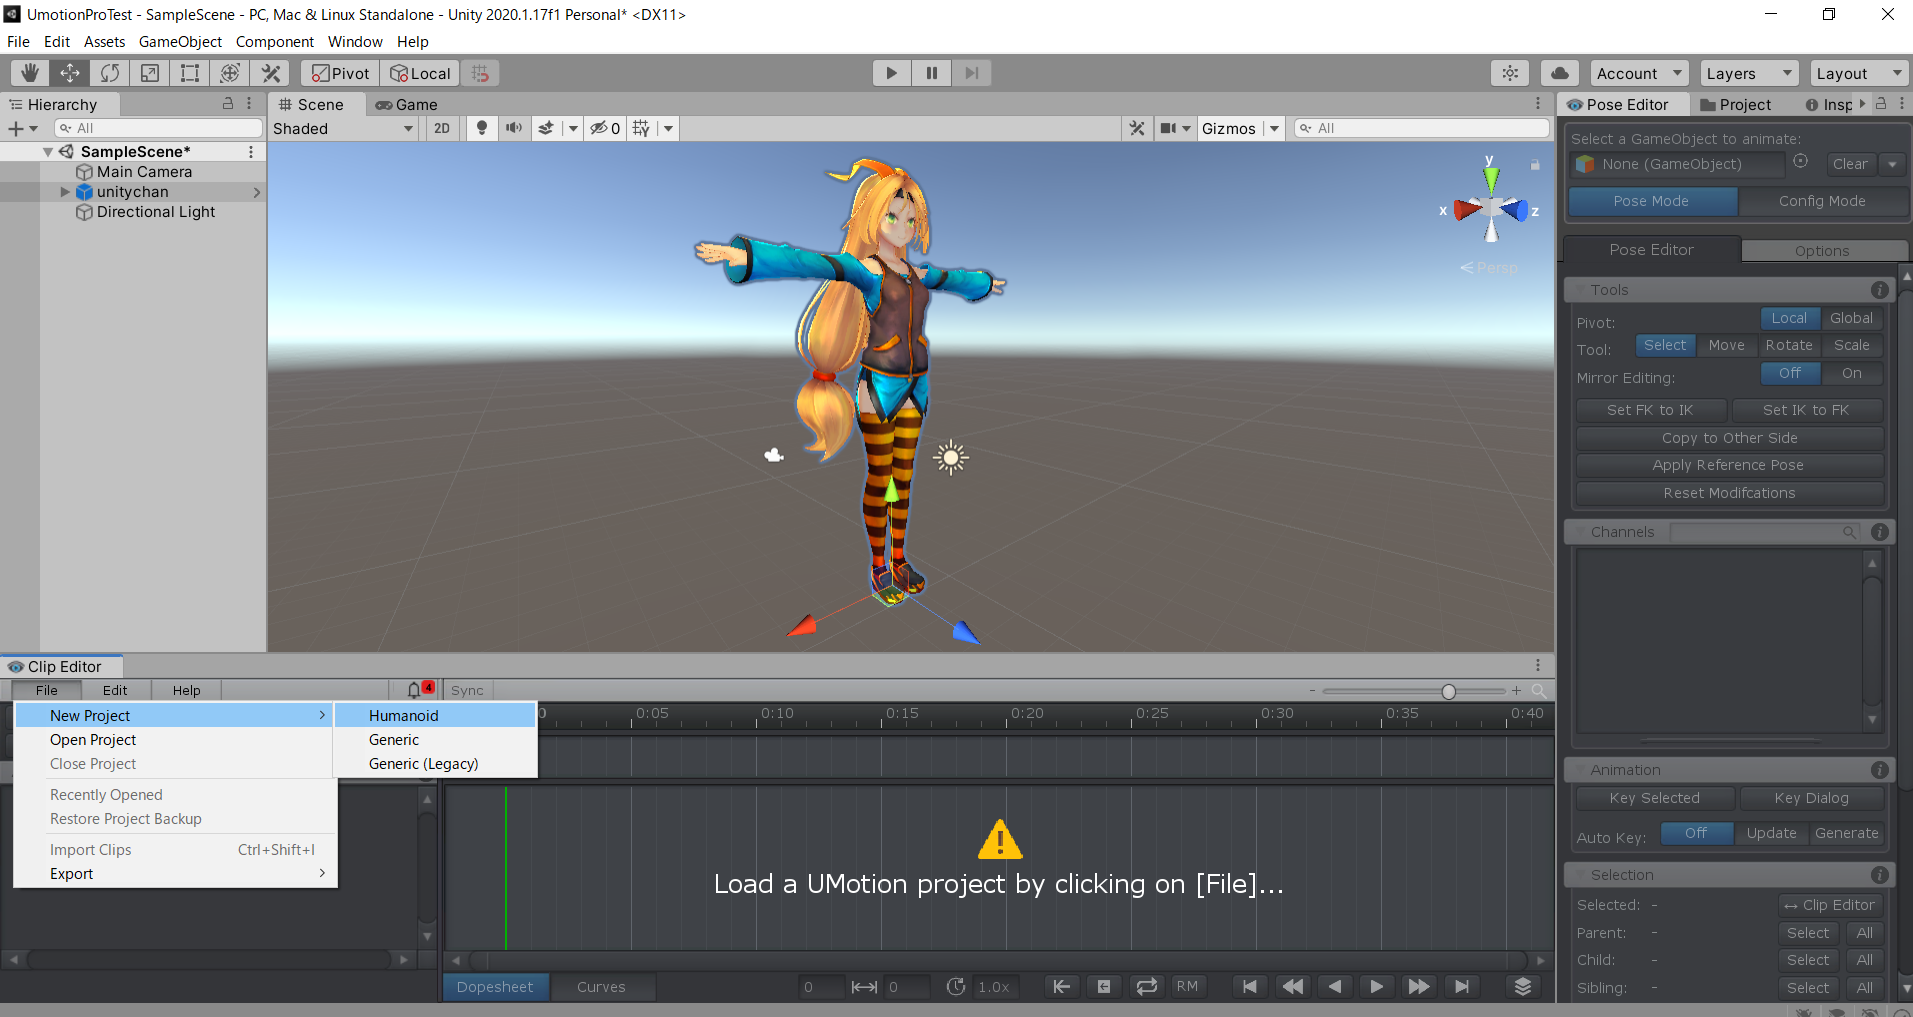
Task: Click the cloud services icon near Account
Action: click(x=1559, y=72)
